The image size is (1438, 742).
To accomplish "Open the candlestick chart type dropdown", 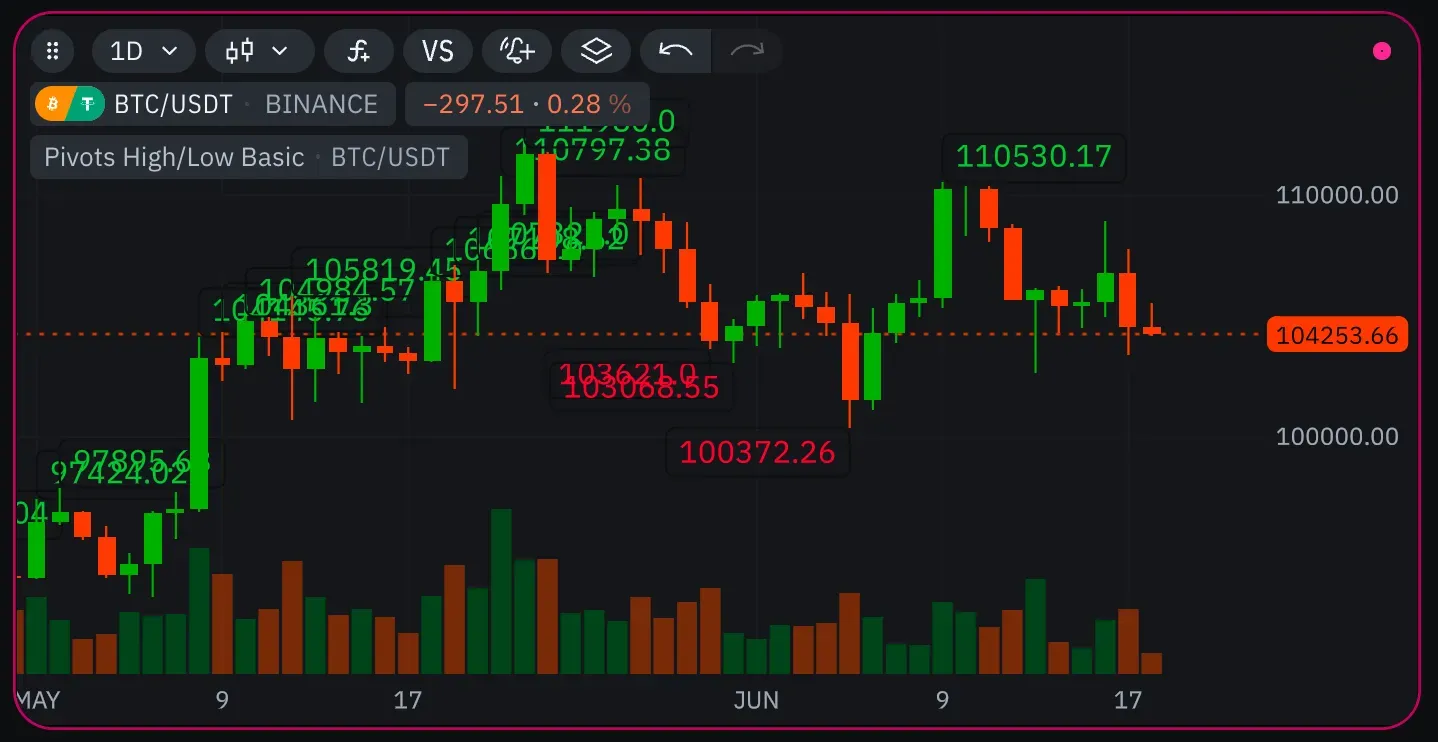I will pos(260,50).
